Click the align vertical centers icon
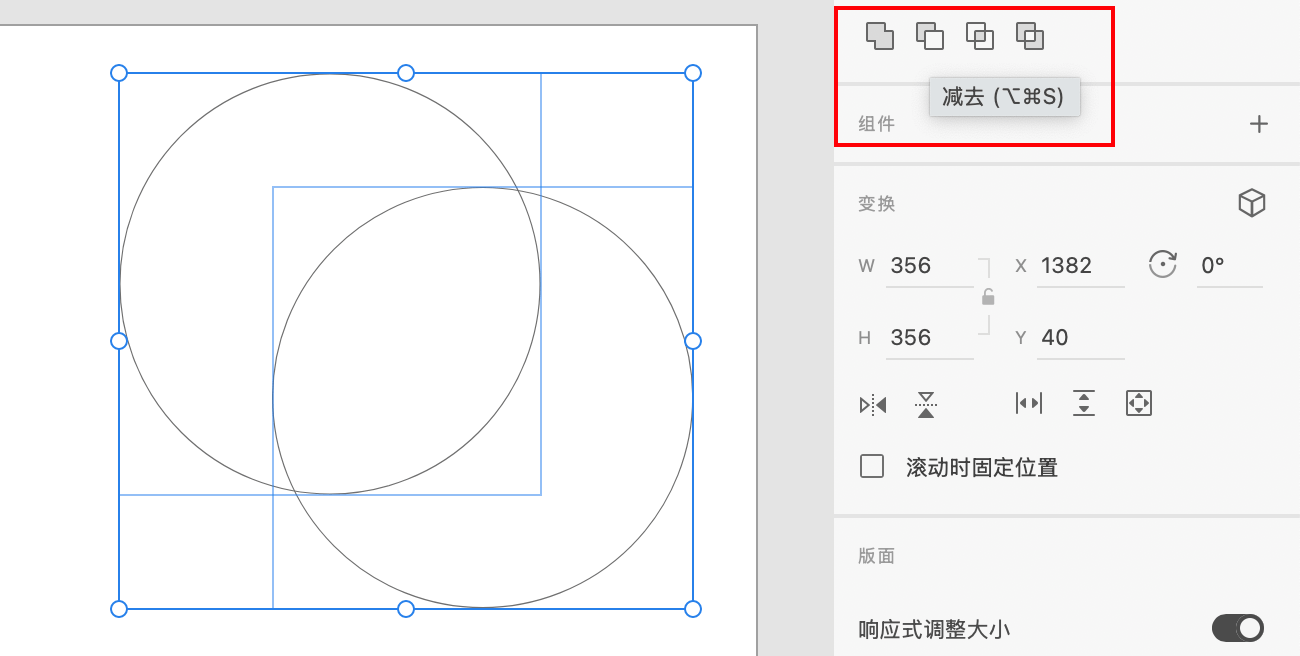The width and height of the screenshot is (1300, 656). click(1084, 403)
